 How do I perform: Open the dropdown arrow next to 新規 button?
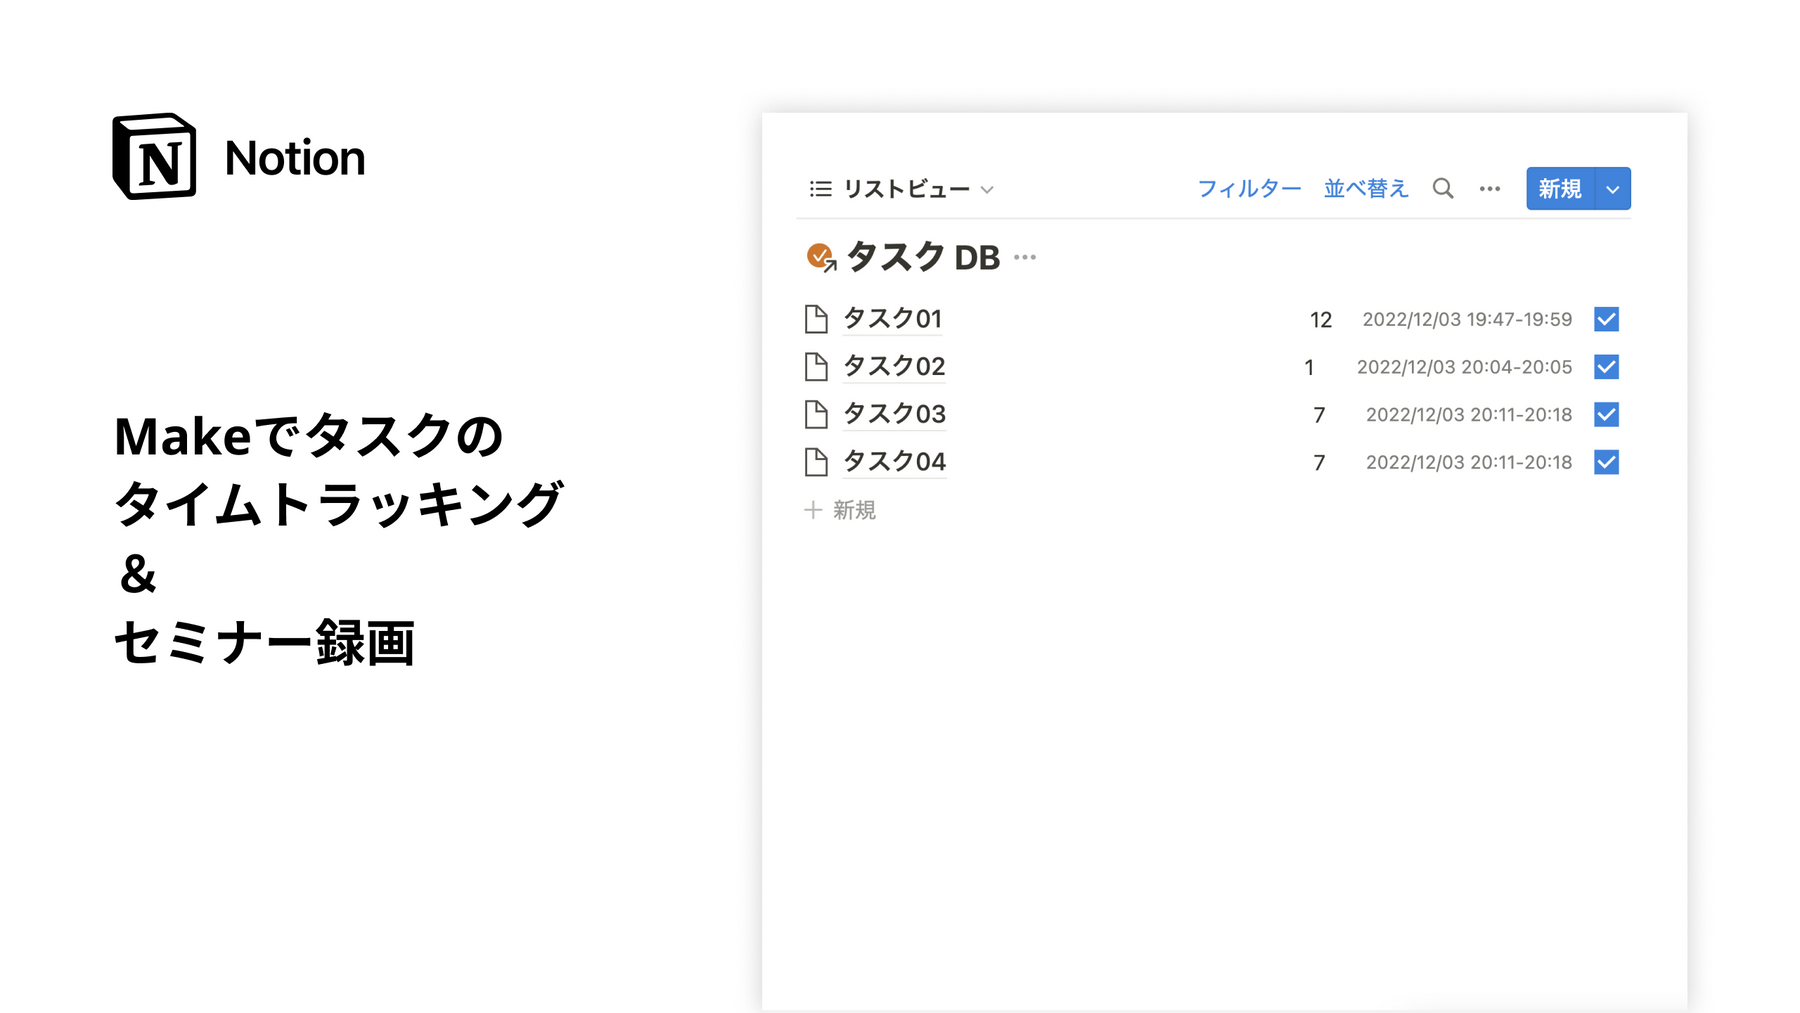click(x=1612, y=189)
